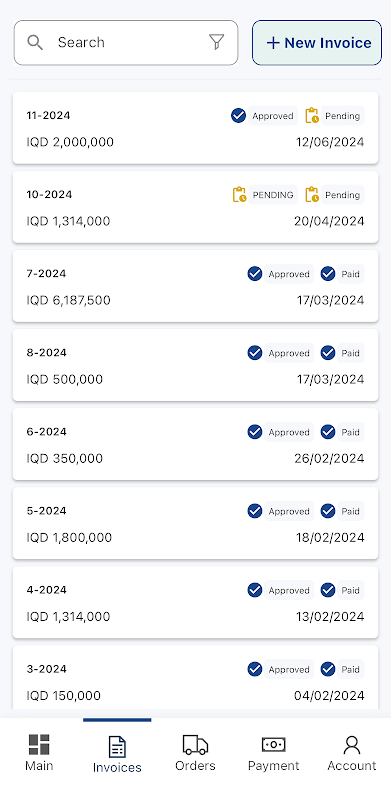Switch to the Orders tab
391x800 pixels.
click(196, 753)
